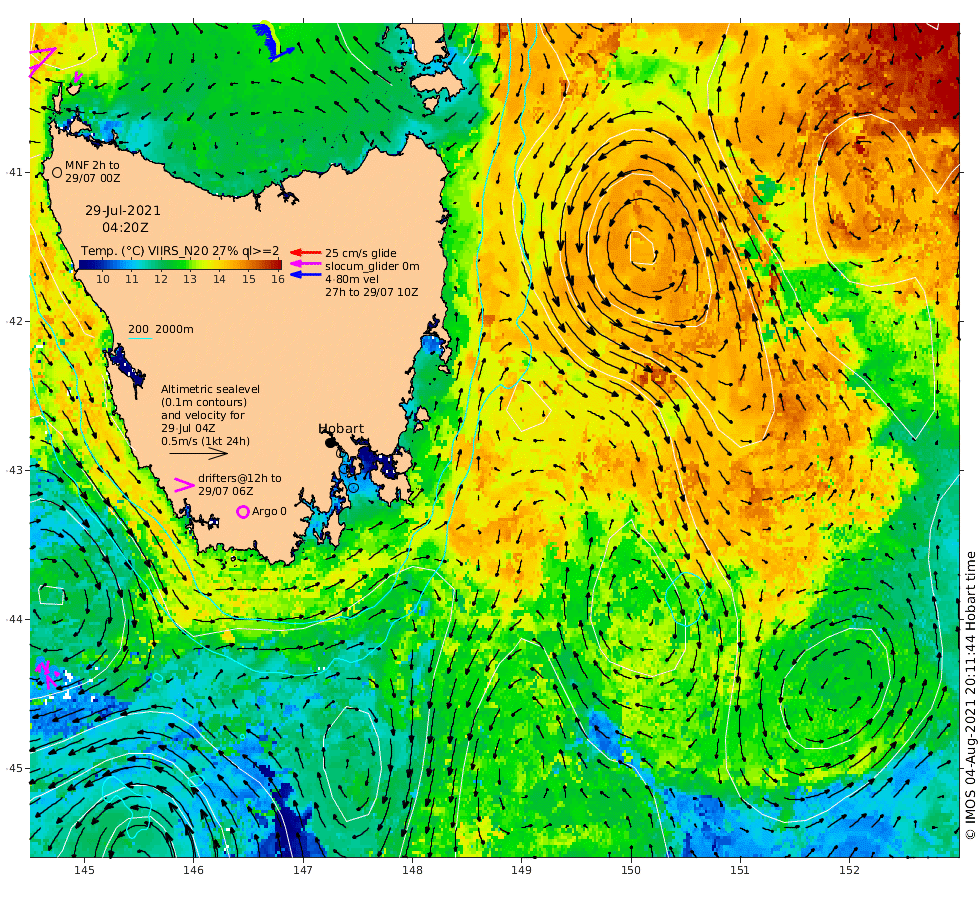Click the closed cyan contour near longitude 150.5
This screenshot has width=980, height=900.
coord(686,599)
